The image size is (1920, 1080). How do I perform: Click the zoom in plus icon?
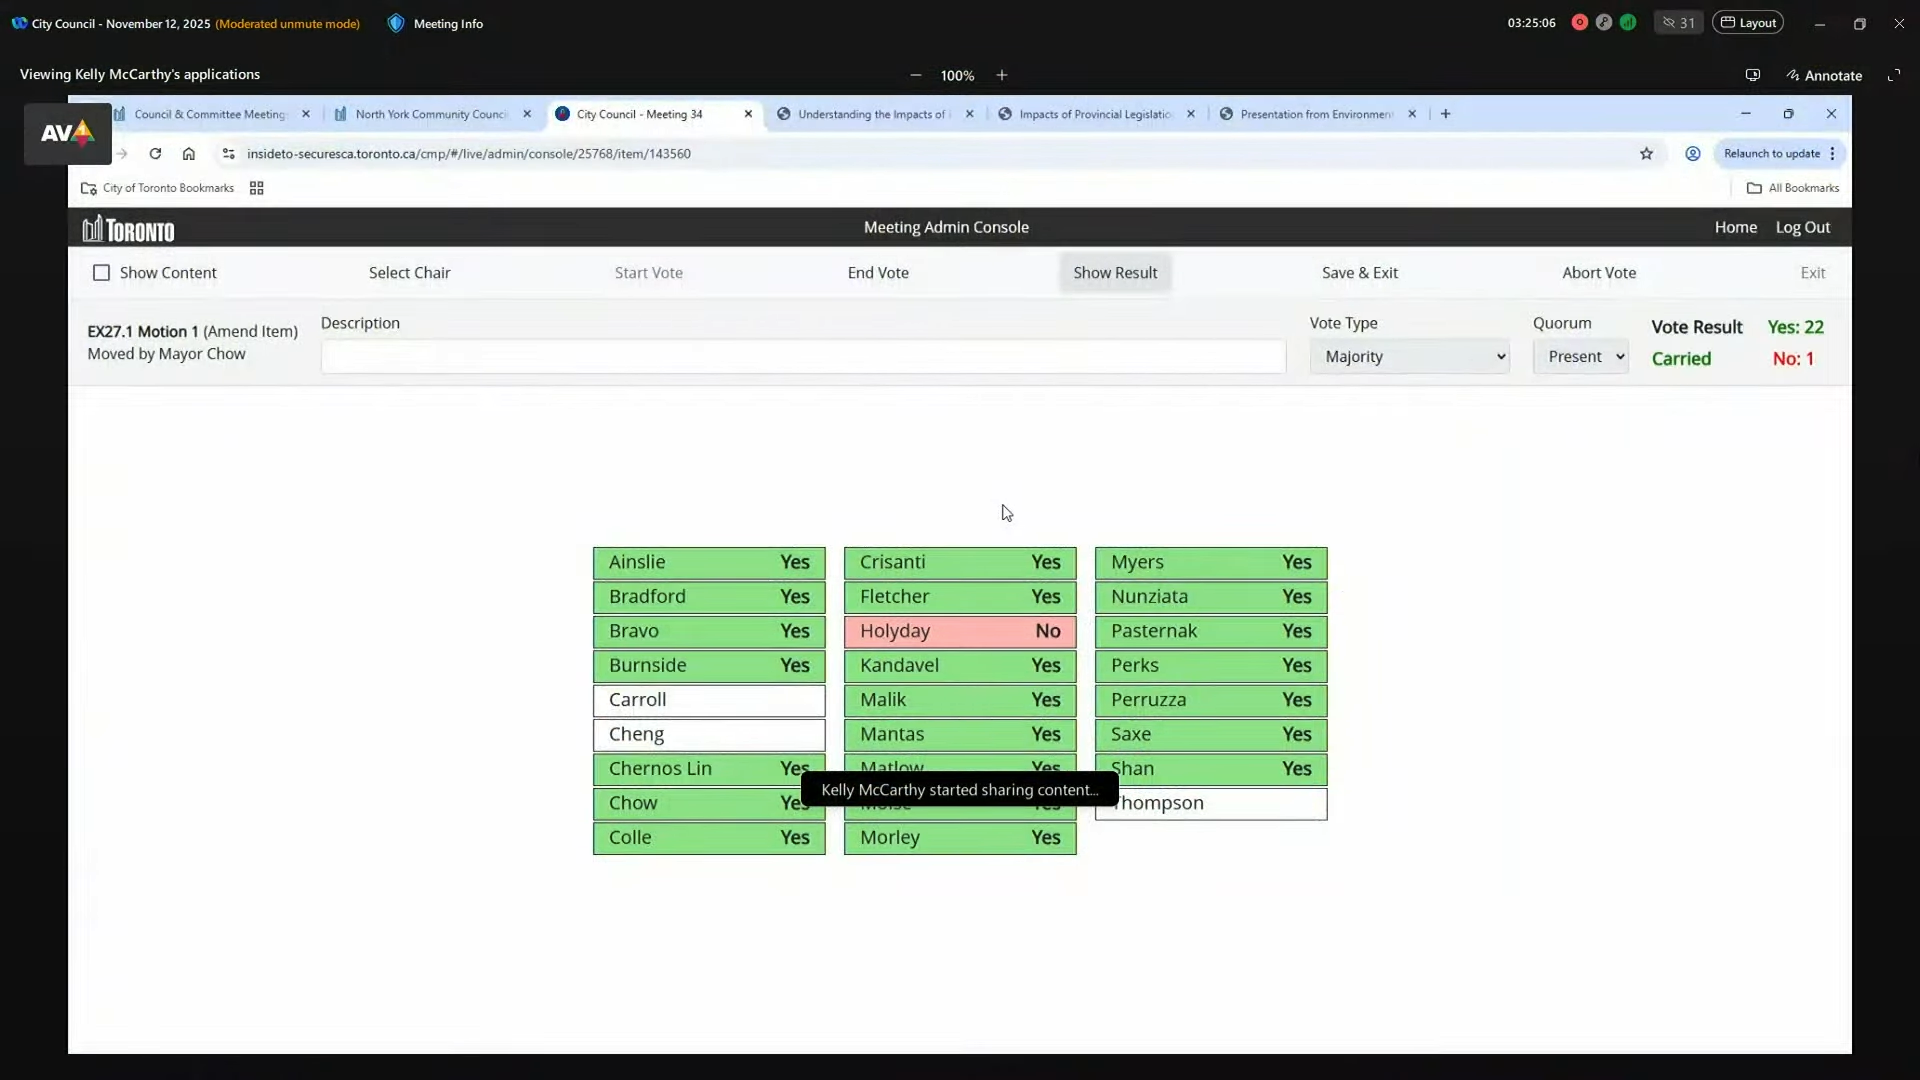click(1001, 75)
